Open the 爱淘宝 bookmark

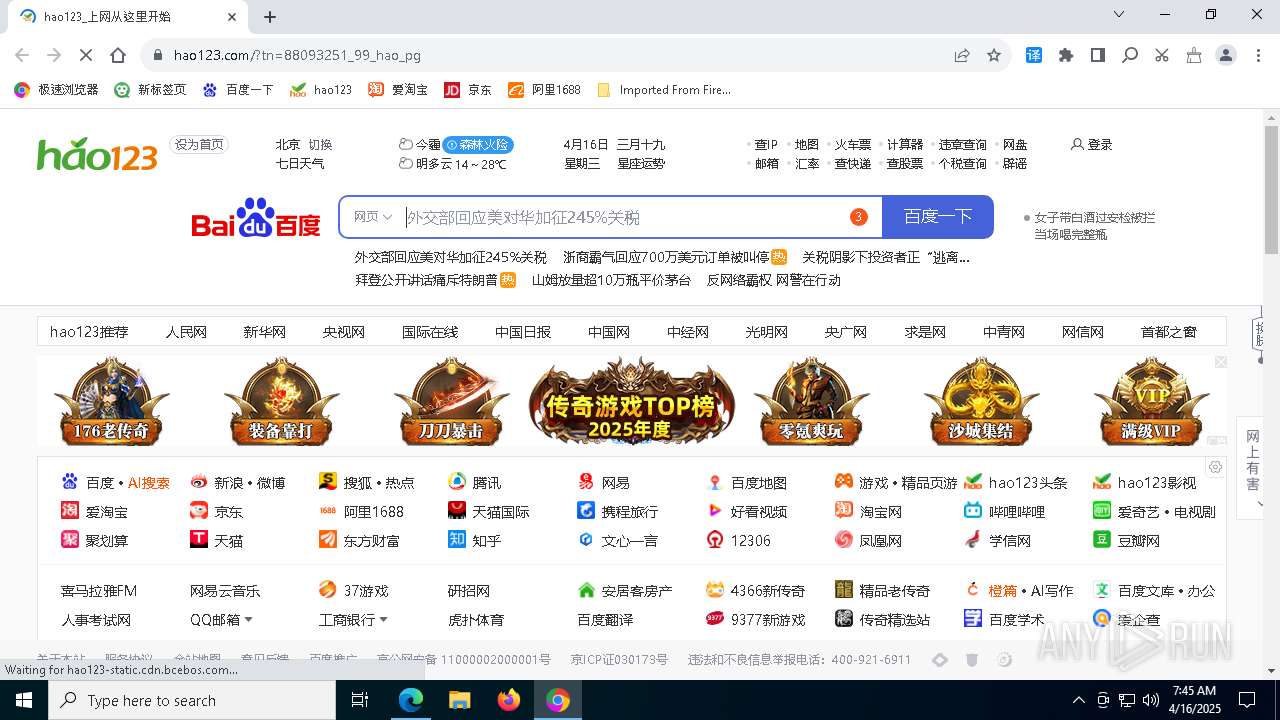pyautogui.click(x=398, y=89)
